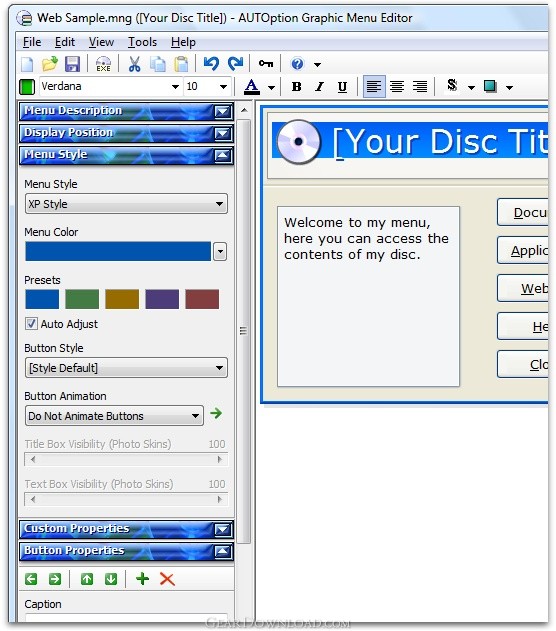556x631 pixels.
Task: Move button down with green arrow
Action: tap(111, 579)
